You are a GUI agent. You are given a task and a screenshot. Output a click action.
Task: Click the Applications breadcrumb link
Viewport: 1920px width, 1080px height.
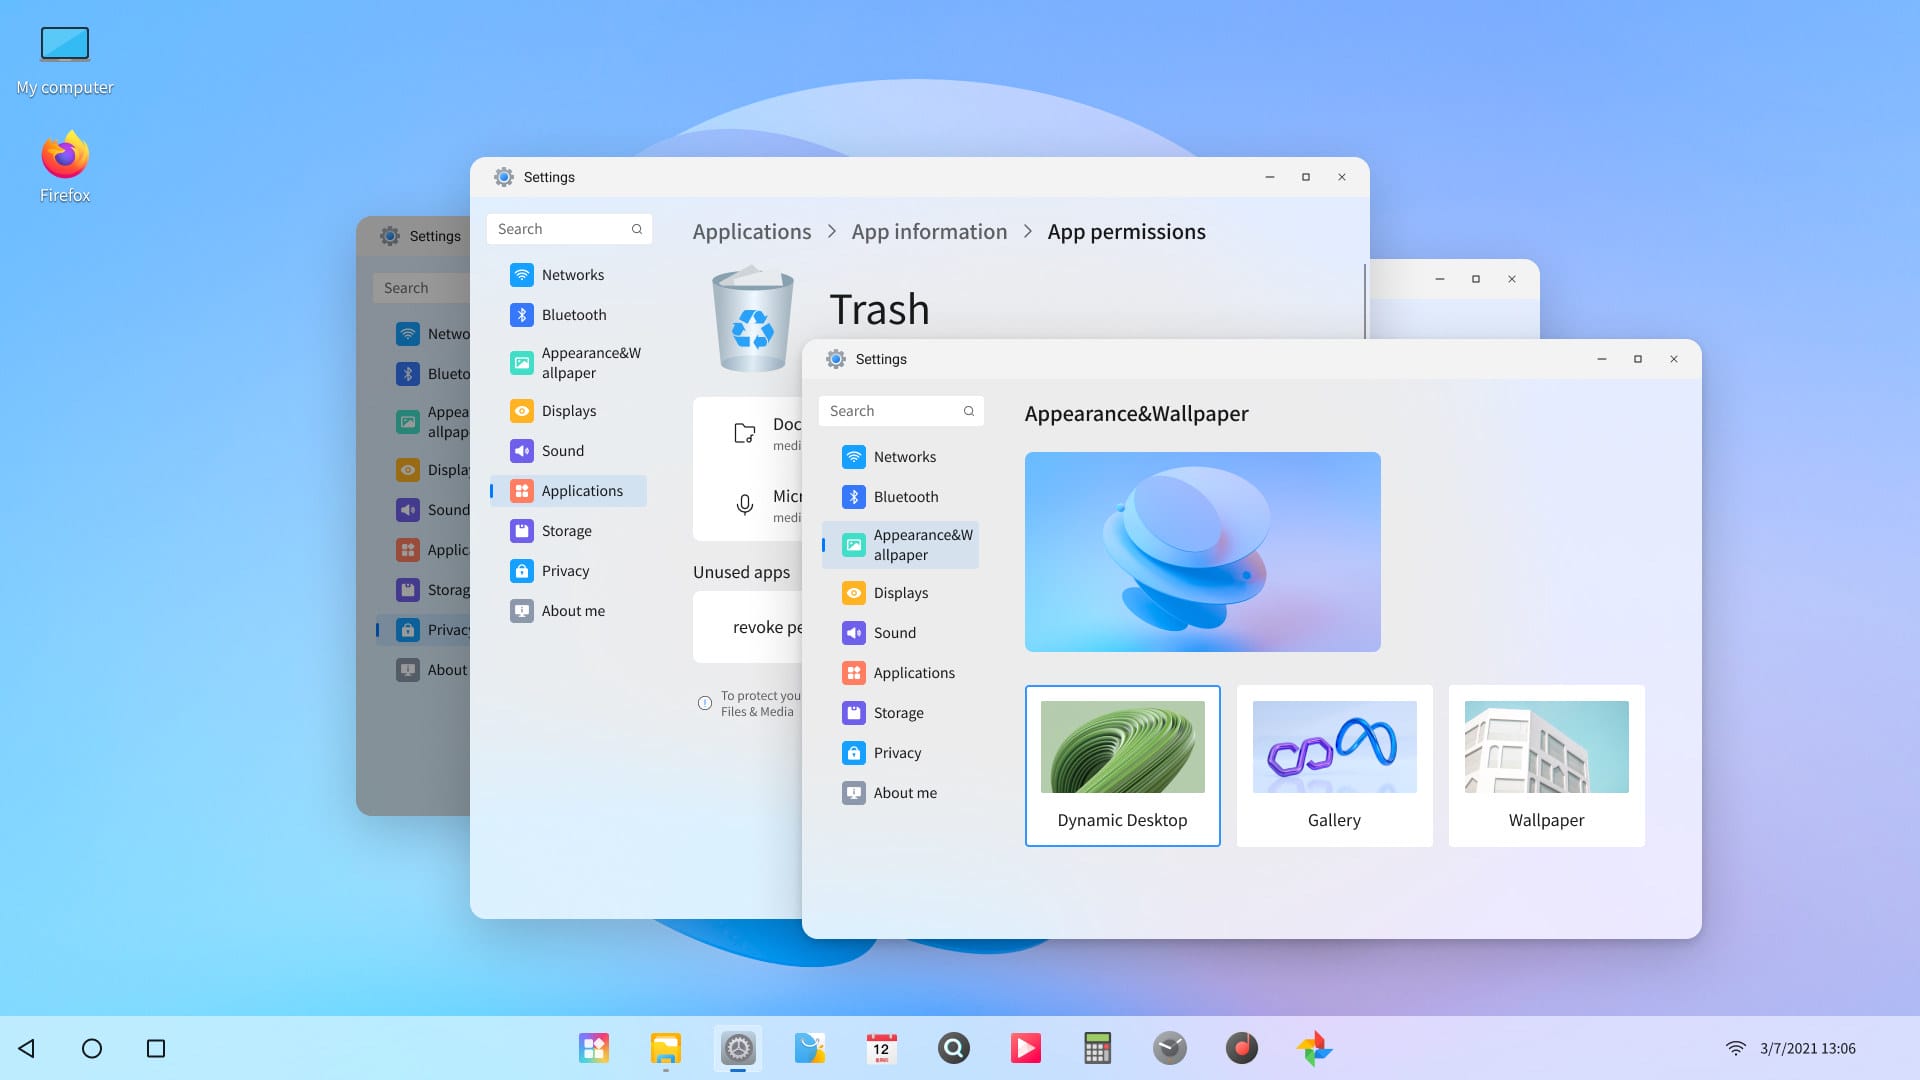(752, 232)
